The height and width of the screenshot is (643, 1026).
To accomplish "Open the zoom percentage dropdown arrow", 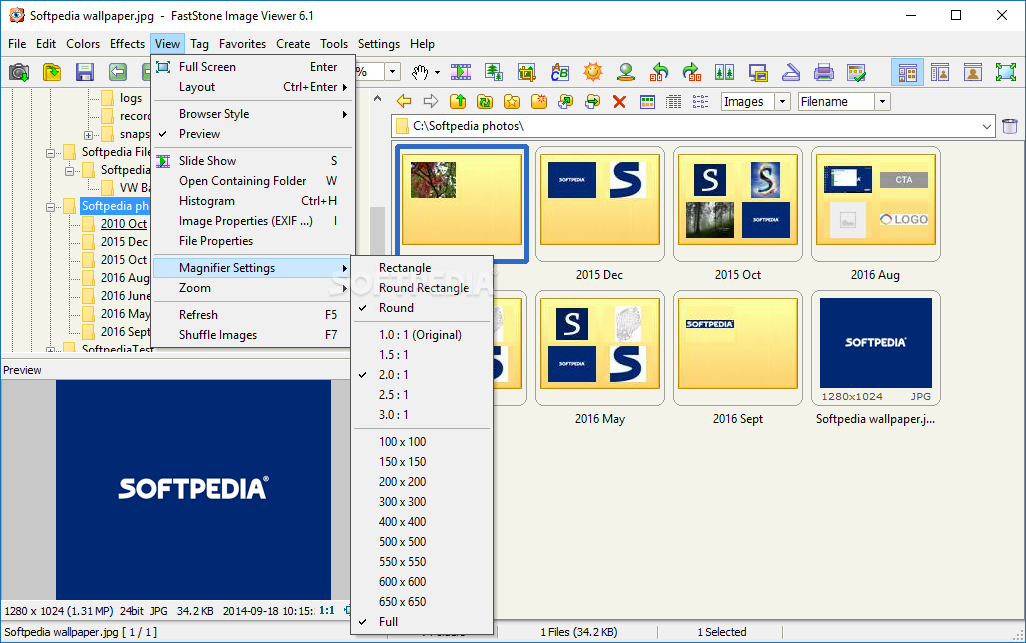I will [393, 71].
